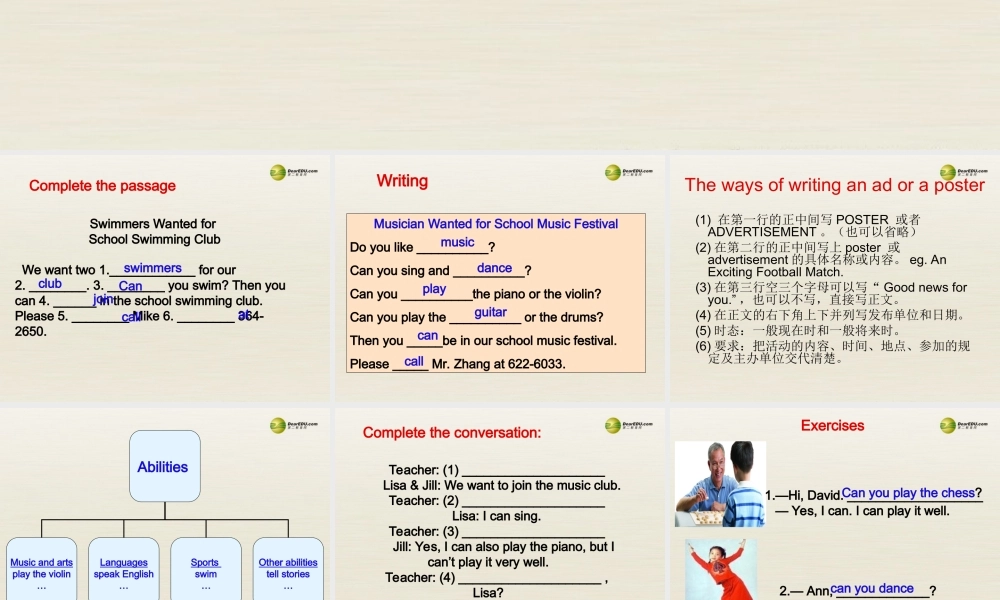
Task: Click DearEDU logo on the Abilities slide
Action: pyautogui.click(x=293, y=425)
